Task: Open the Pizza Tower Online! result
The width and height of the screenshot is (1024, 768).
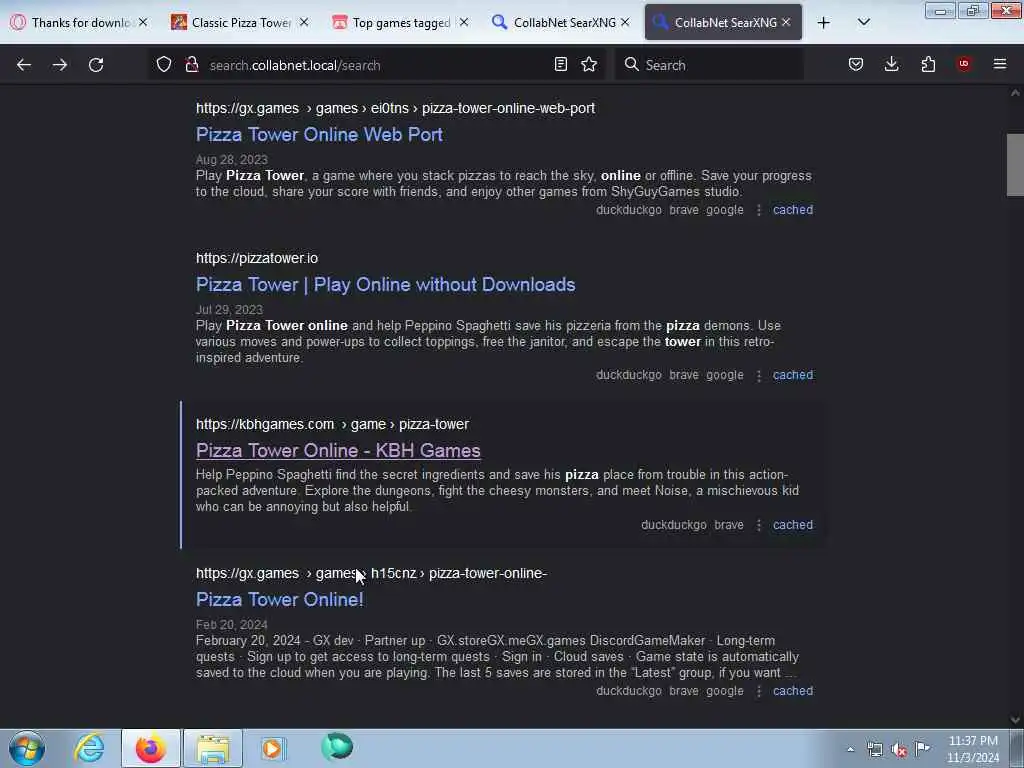Action: pyautogui.click(x=280, y=600)
